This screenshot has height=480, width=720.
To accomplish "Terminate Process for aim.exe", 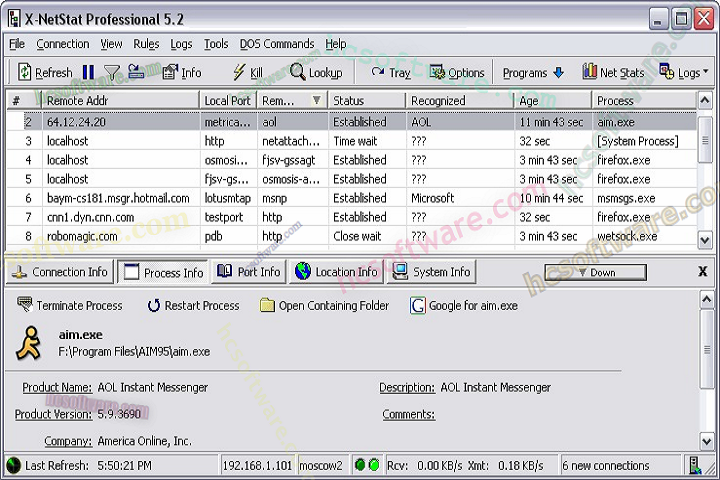I will pyautogui.click(x=69, y=305).
